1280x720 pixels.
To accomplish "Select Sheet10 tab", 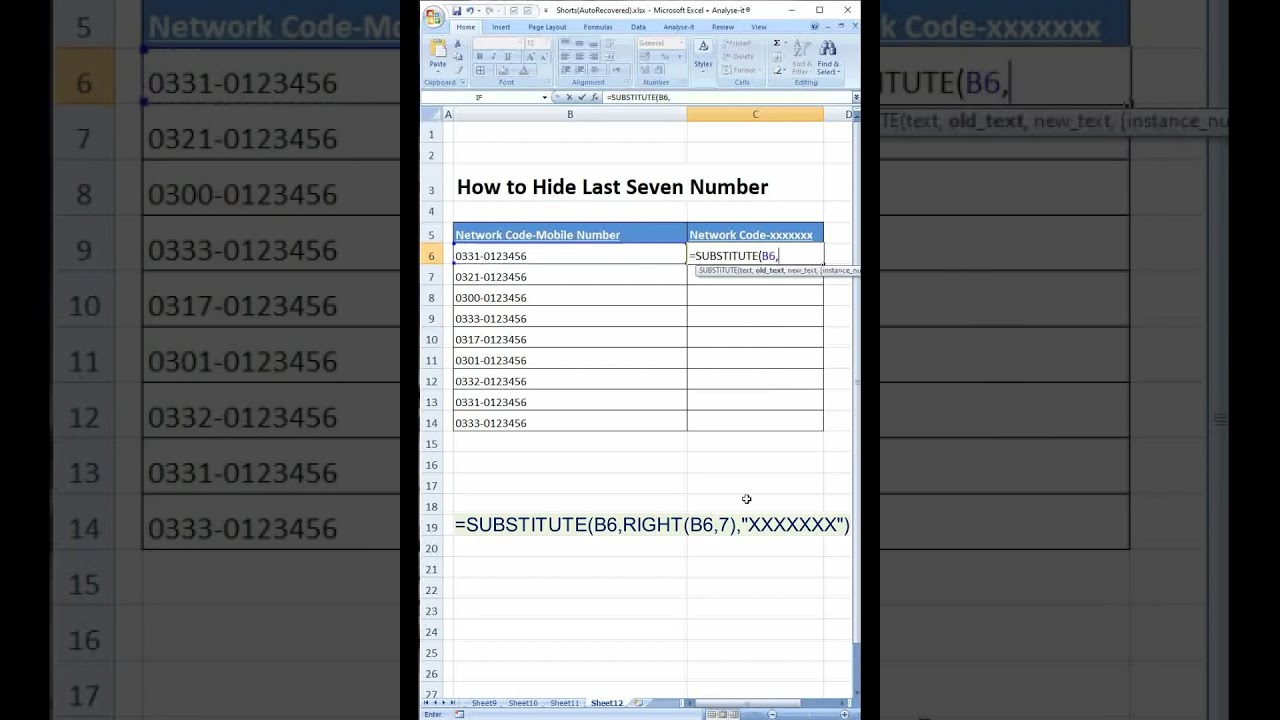I will 523,703.
